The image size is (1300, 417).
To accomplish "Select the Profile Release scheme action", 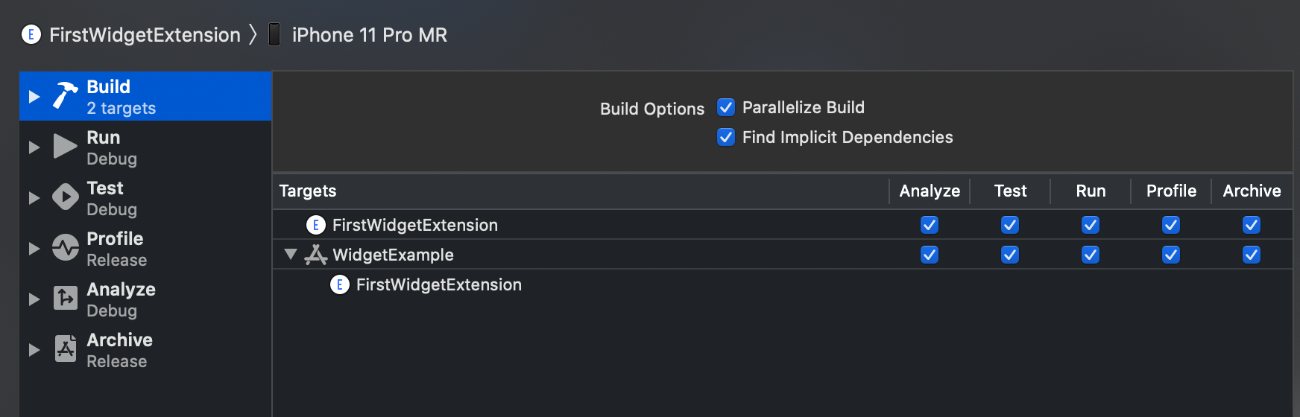I will pyautogui.click(x=145, y=249).
